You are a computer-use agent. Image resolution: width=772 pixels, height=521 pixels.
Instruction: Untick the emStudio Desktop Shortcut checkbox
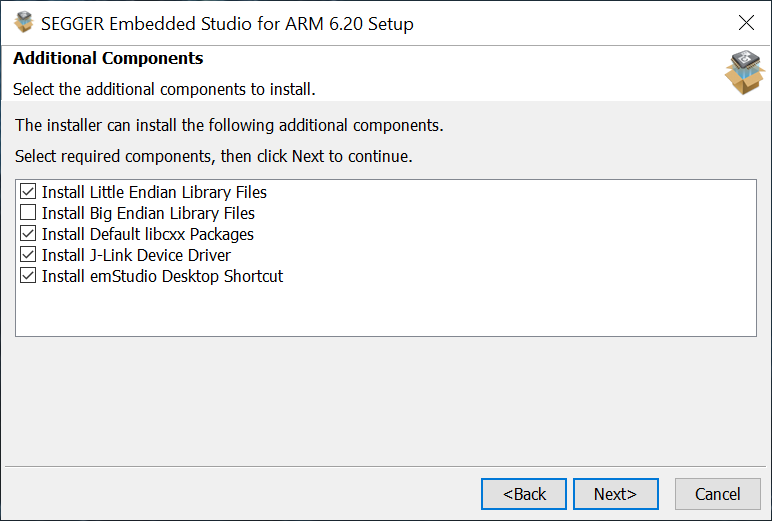(x=28, y=276)
